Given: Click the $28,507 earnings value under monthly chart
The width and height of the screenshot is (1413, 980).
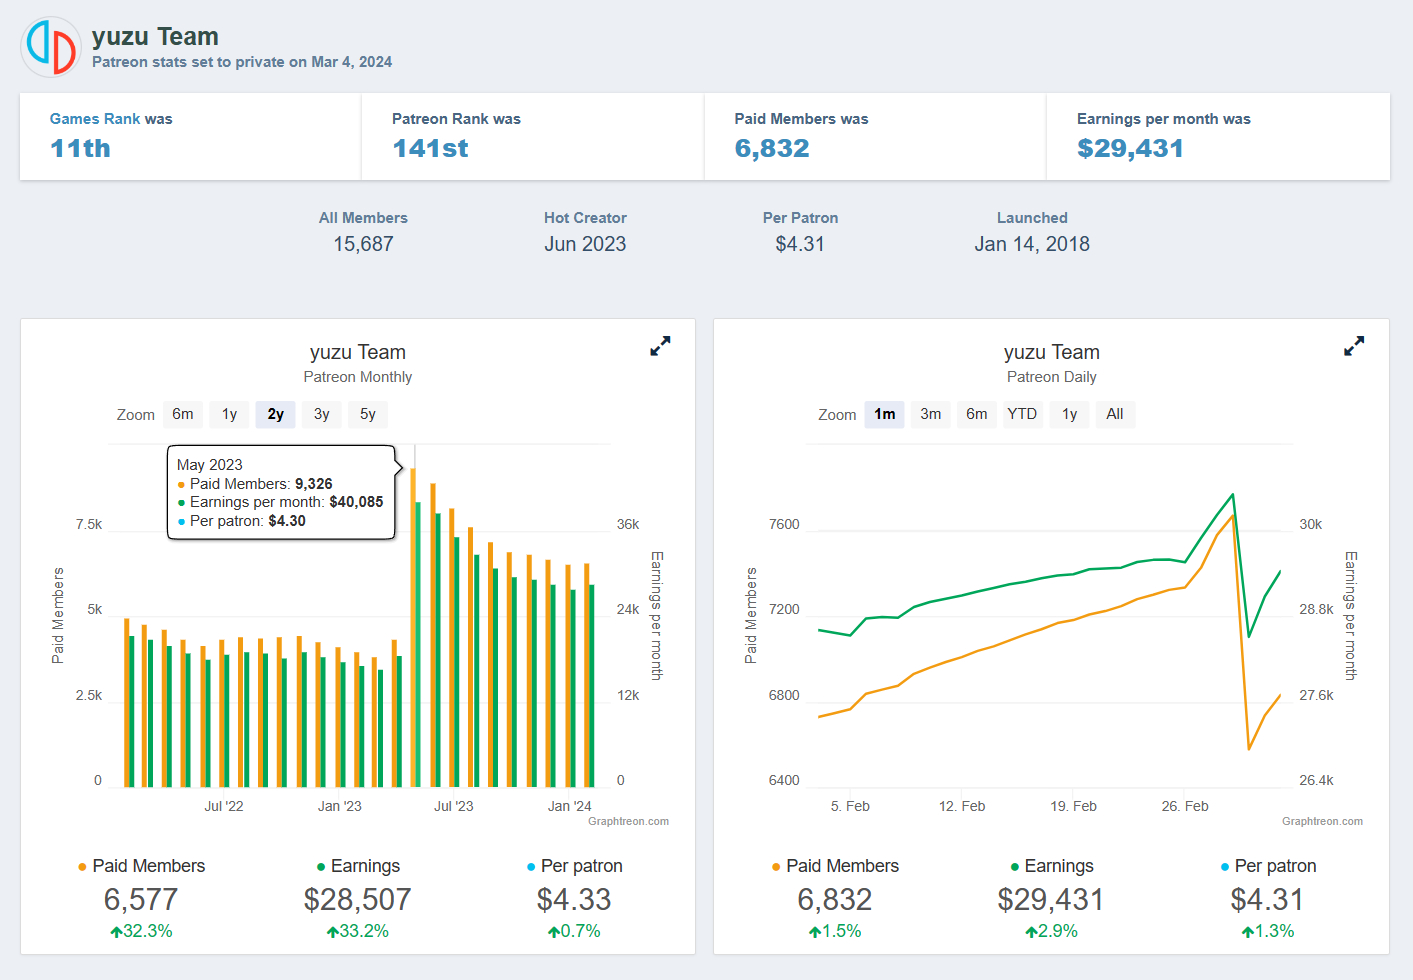Looking at the screenshot, I should click(358, 900).
